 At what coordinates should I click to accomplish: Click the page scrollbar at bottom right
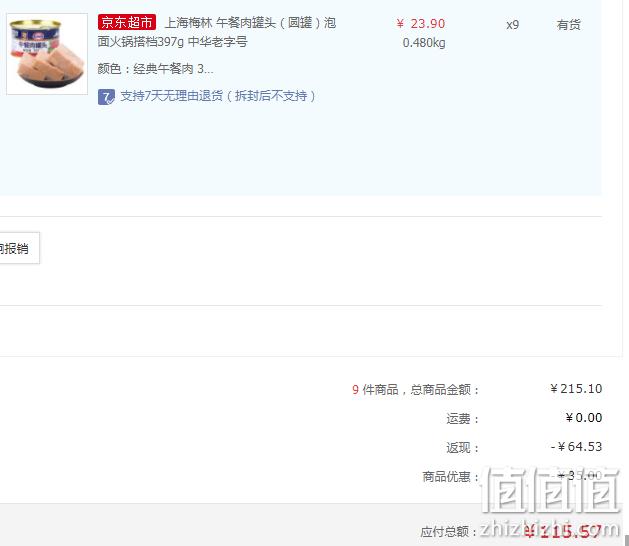627,540
